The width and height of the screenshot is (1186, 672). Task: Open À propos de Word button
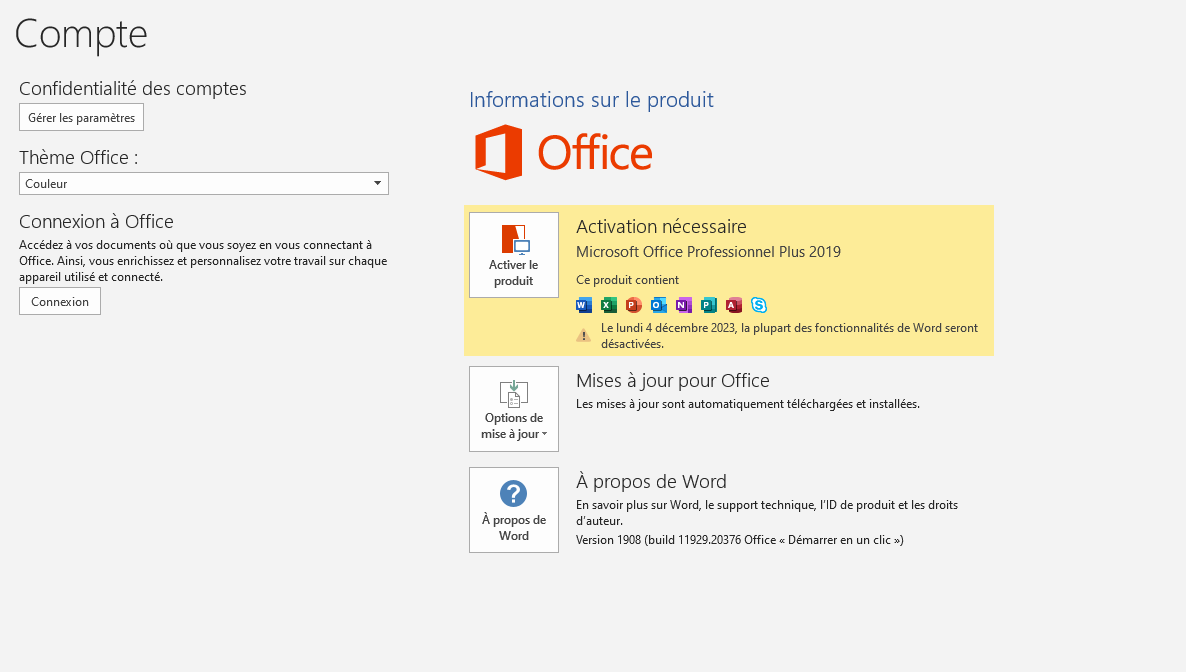[x=514, y=509]
